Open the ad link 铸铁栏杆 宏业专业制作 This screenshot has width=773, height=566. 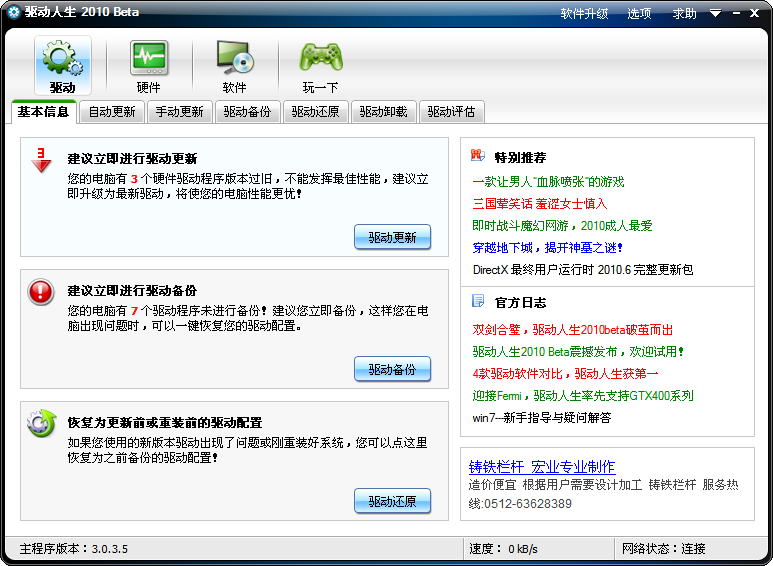click(x=542, y=466)
